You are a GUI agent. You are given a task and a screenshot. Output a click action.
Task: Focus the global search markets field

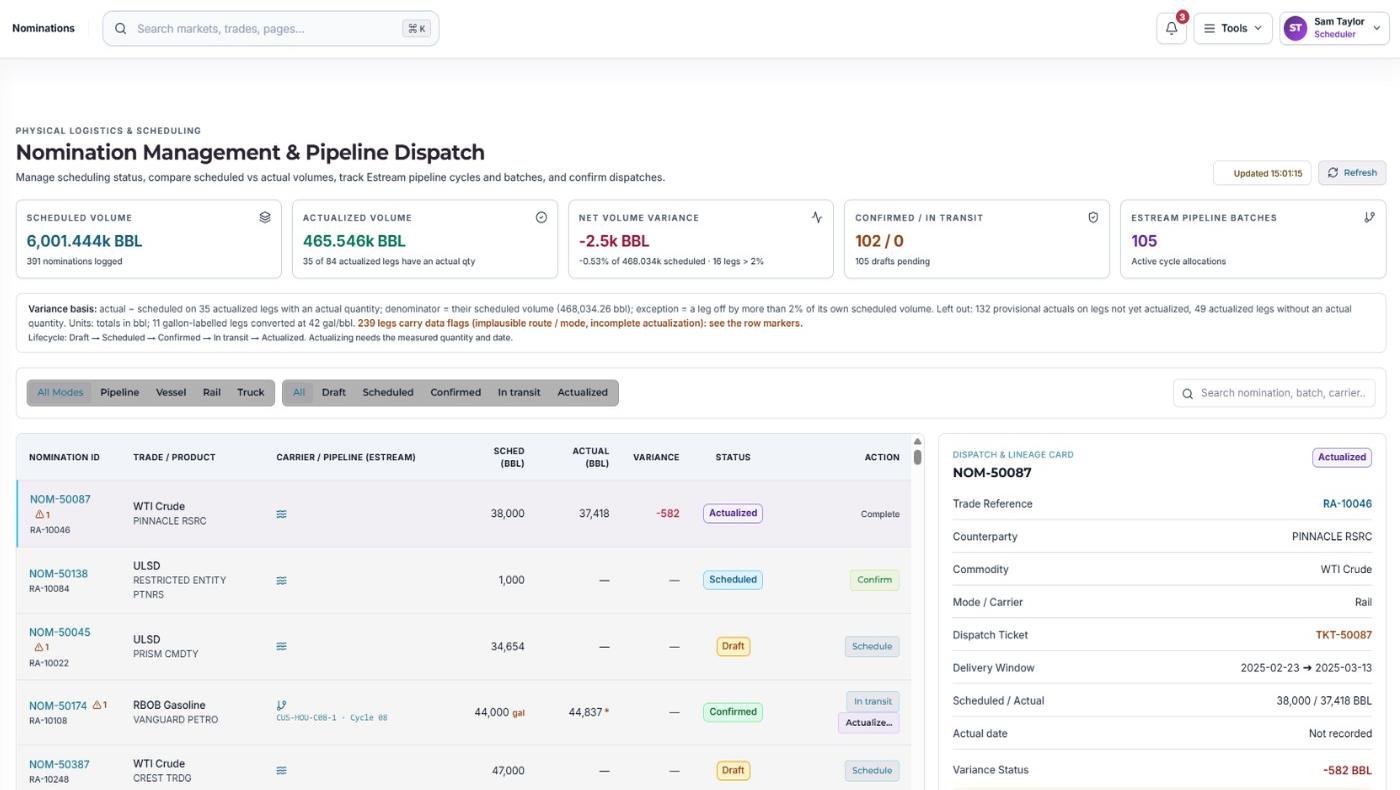point(271,29)
